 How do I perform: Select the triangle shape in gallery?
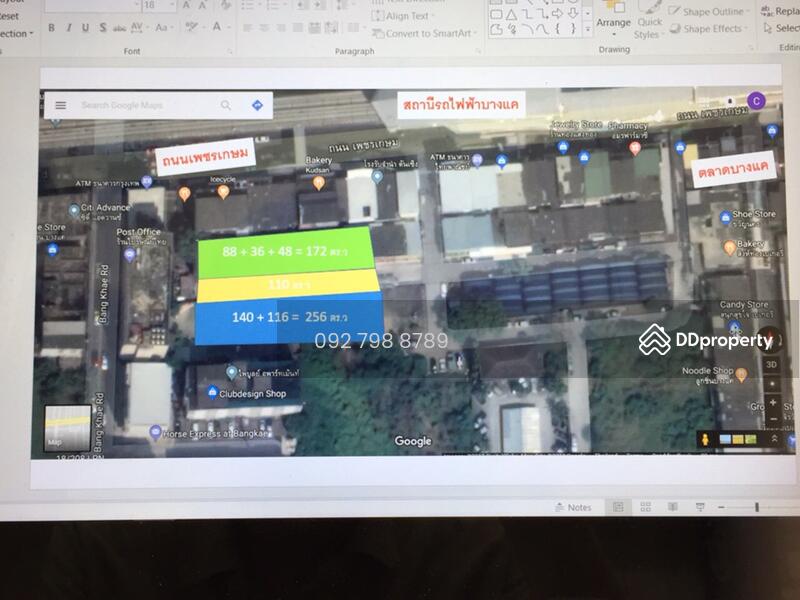tap(511, 15)
